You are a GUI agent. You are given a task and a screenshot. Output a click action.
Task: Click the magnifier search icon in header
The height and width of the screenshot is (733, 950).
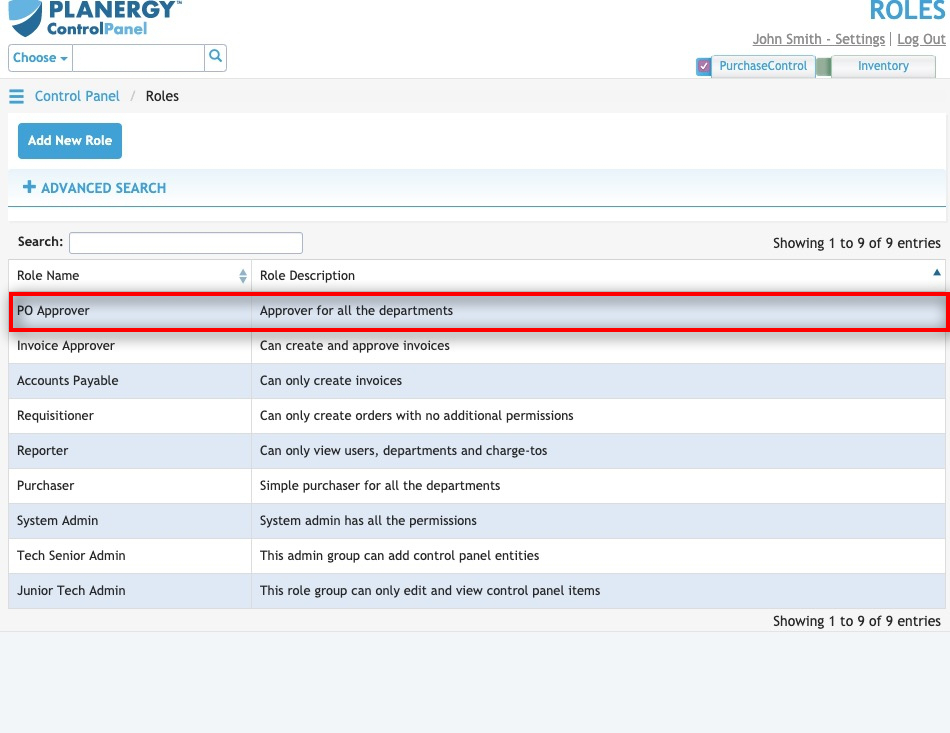[x=215, y=57]
